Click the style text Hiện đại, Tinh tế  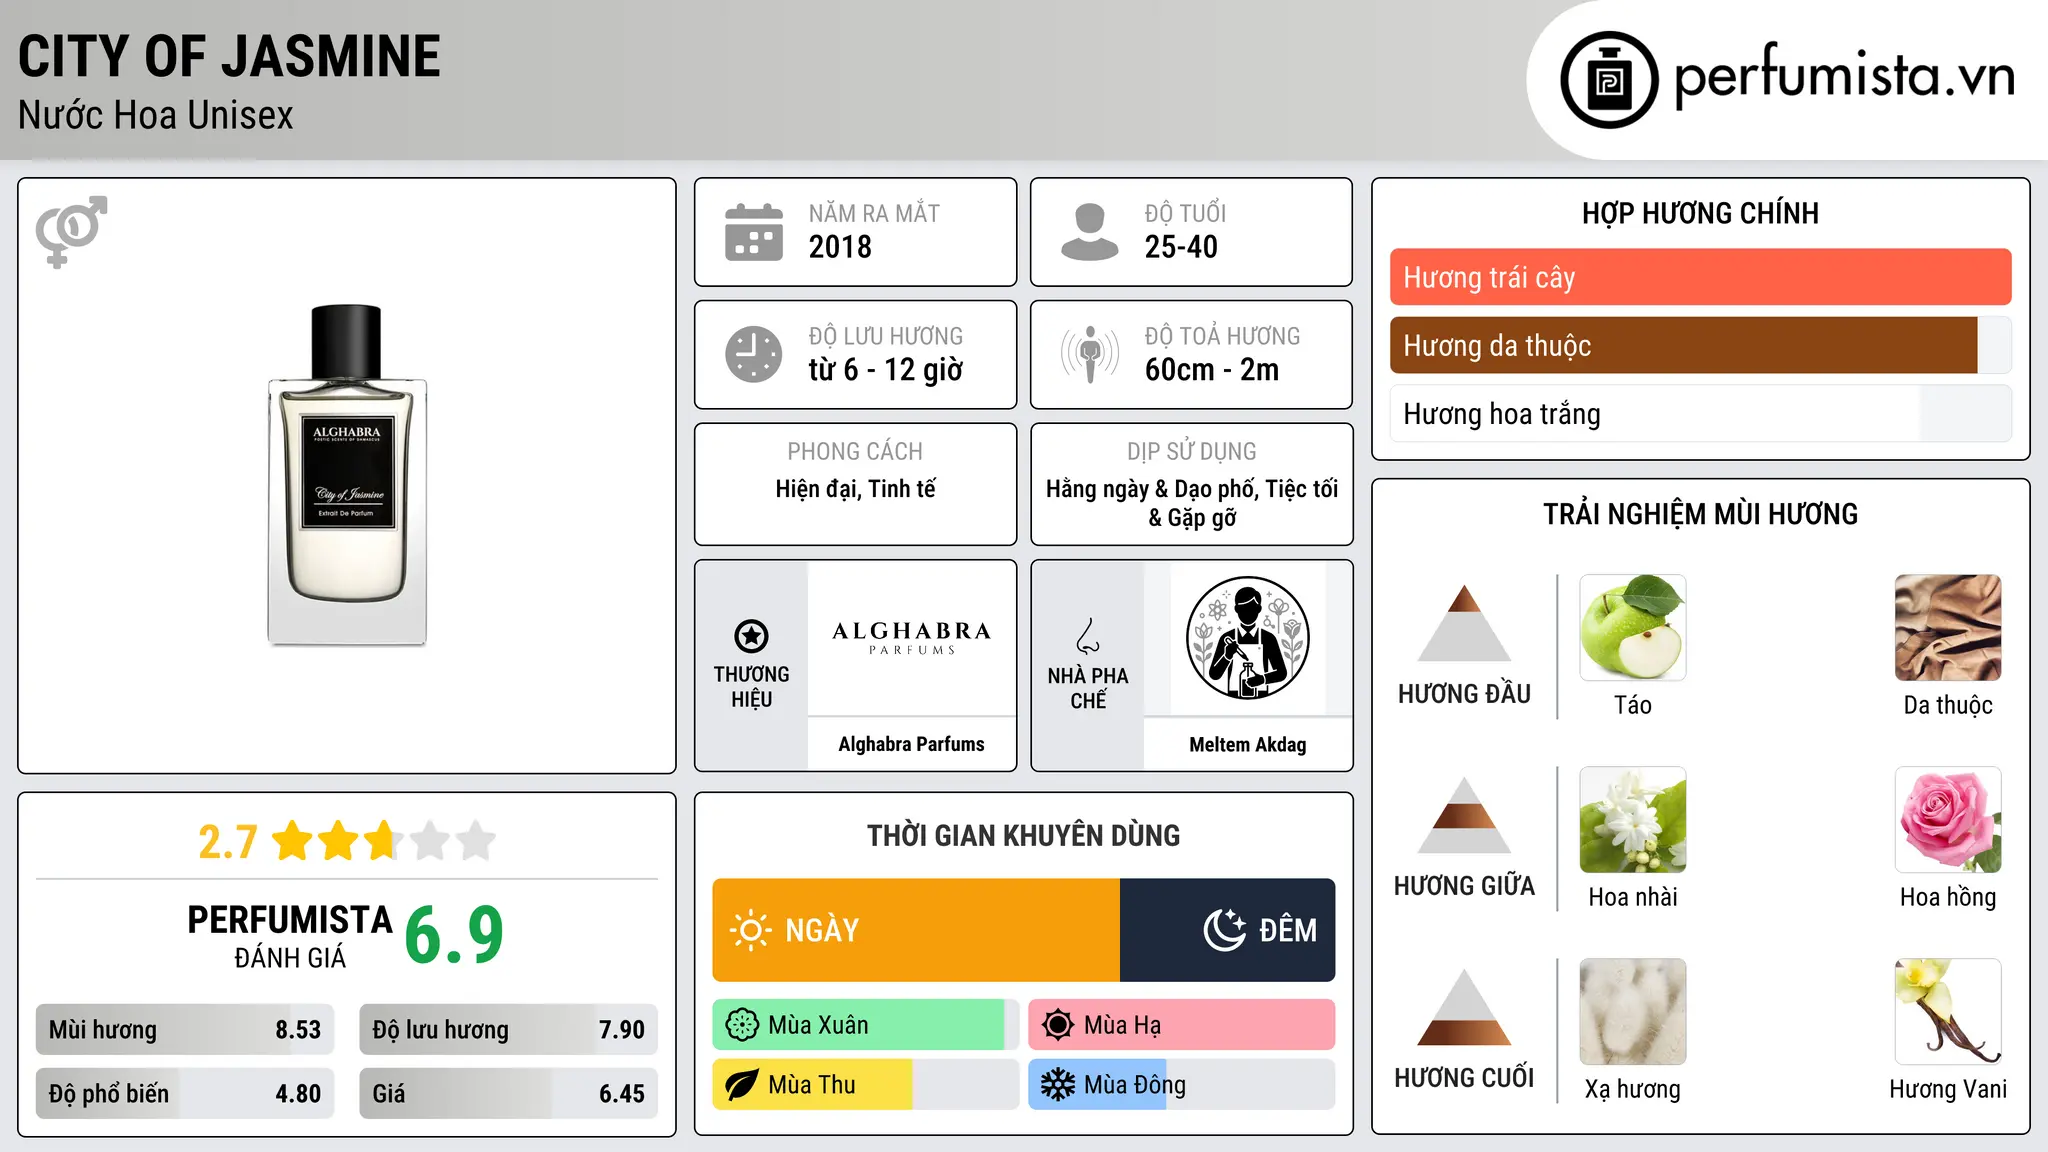point(856,489)
